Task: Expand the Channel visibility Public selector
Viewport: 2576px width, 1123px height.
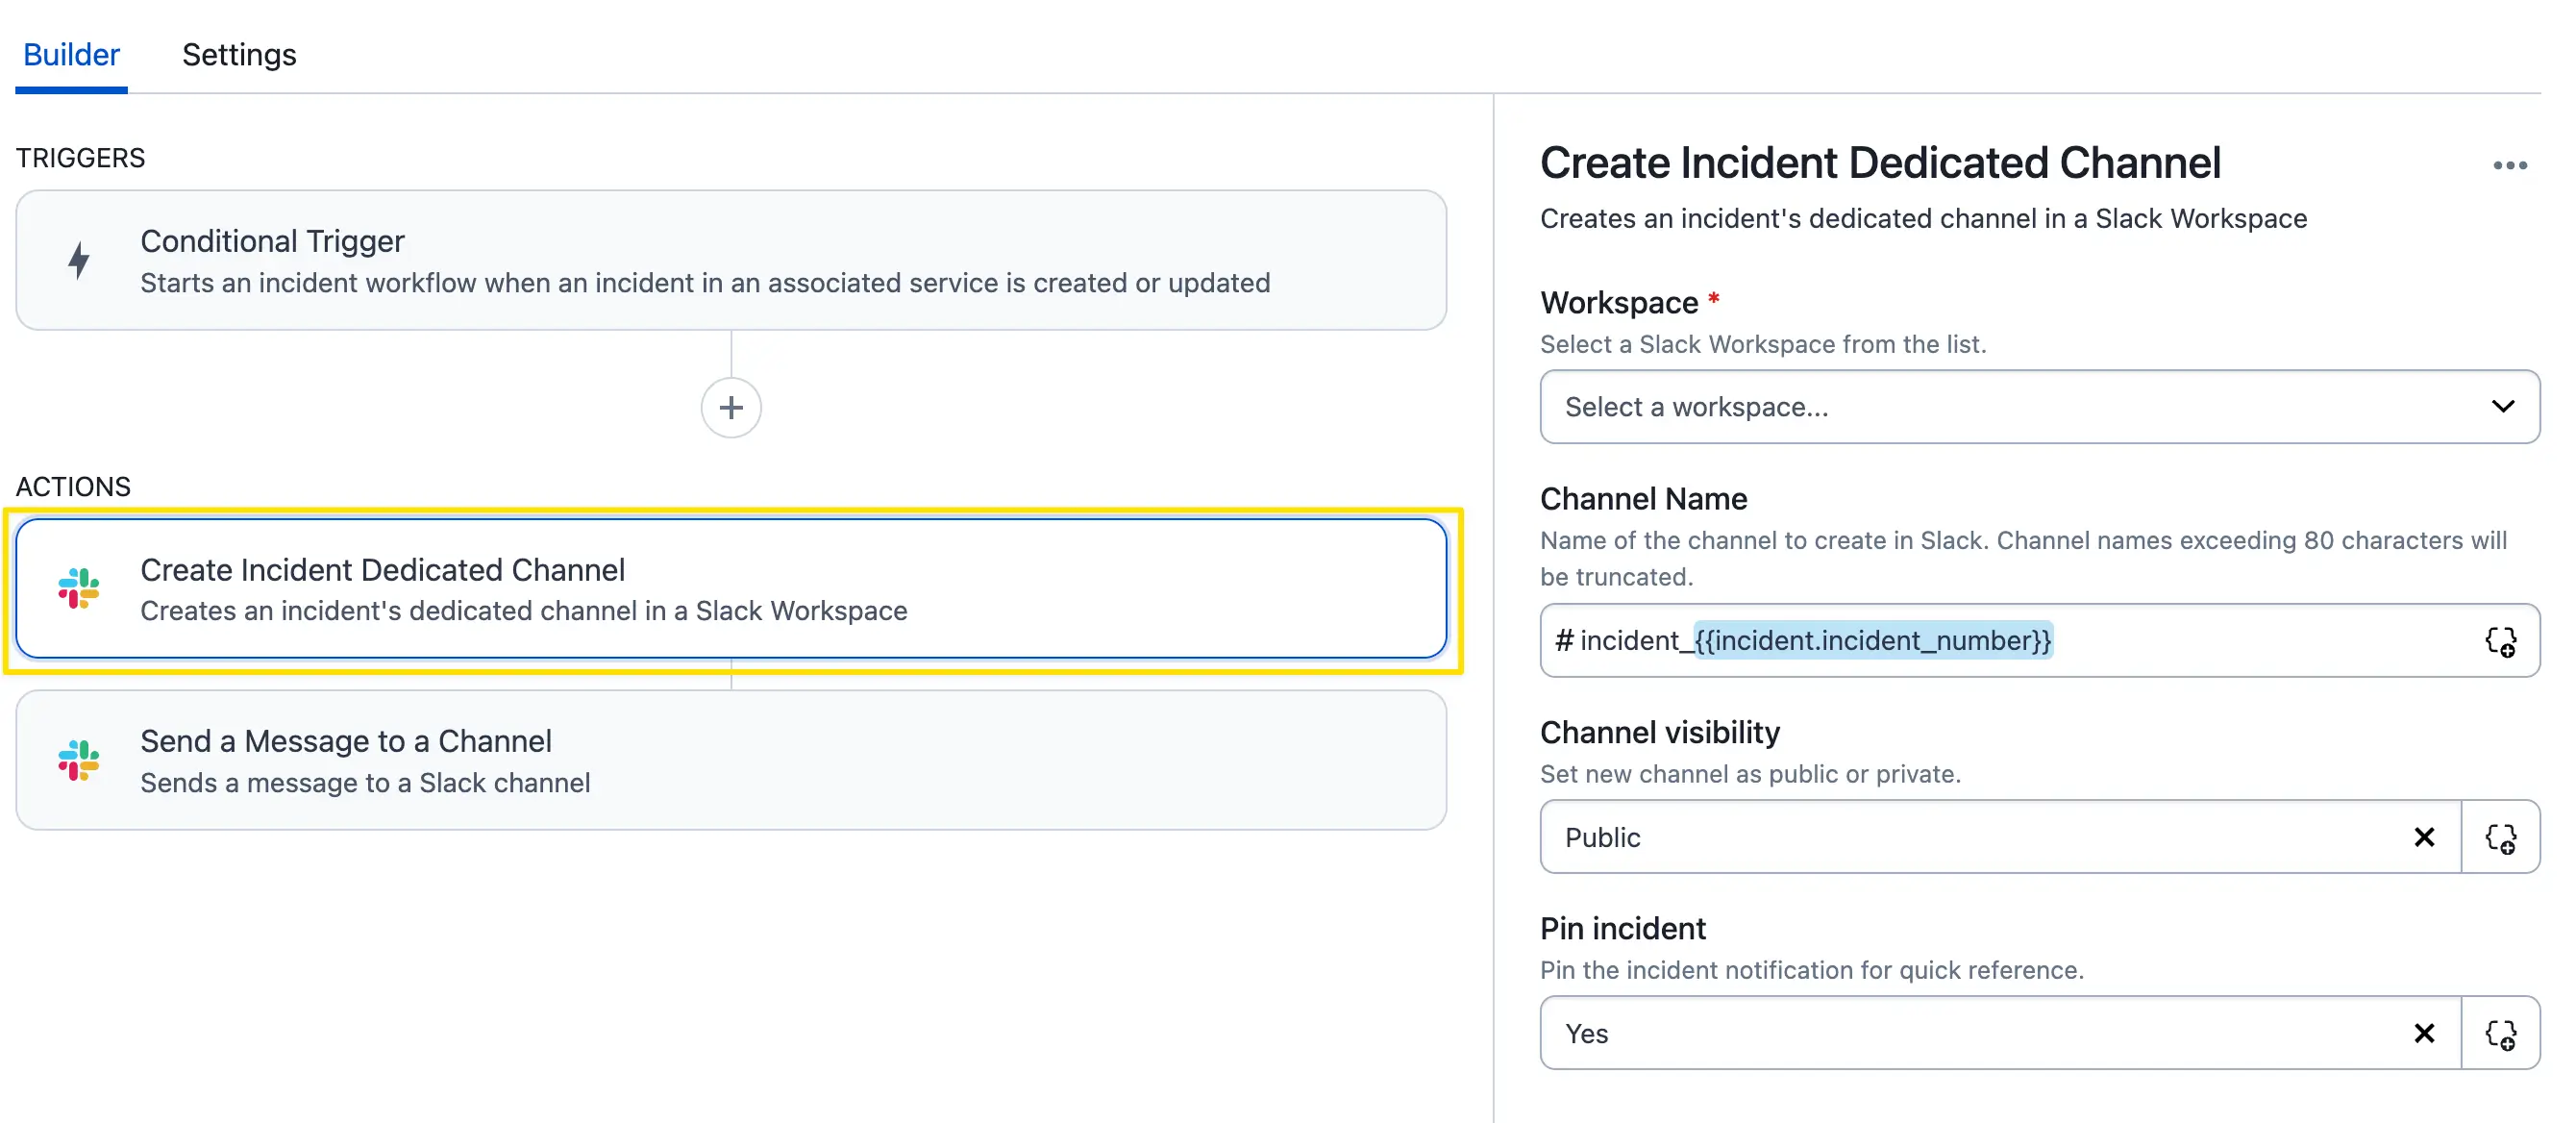Action: (x=1980, y=837)
